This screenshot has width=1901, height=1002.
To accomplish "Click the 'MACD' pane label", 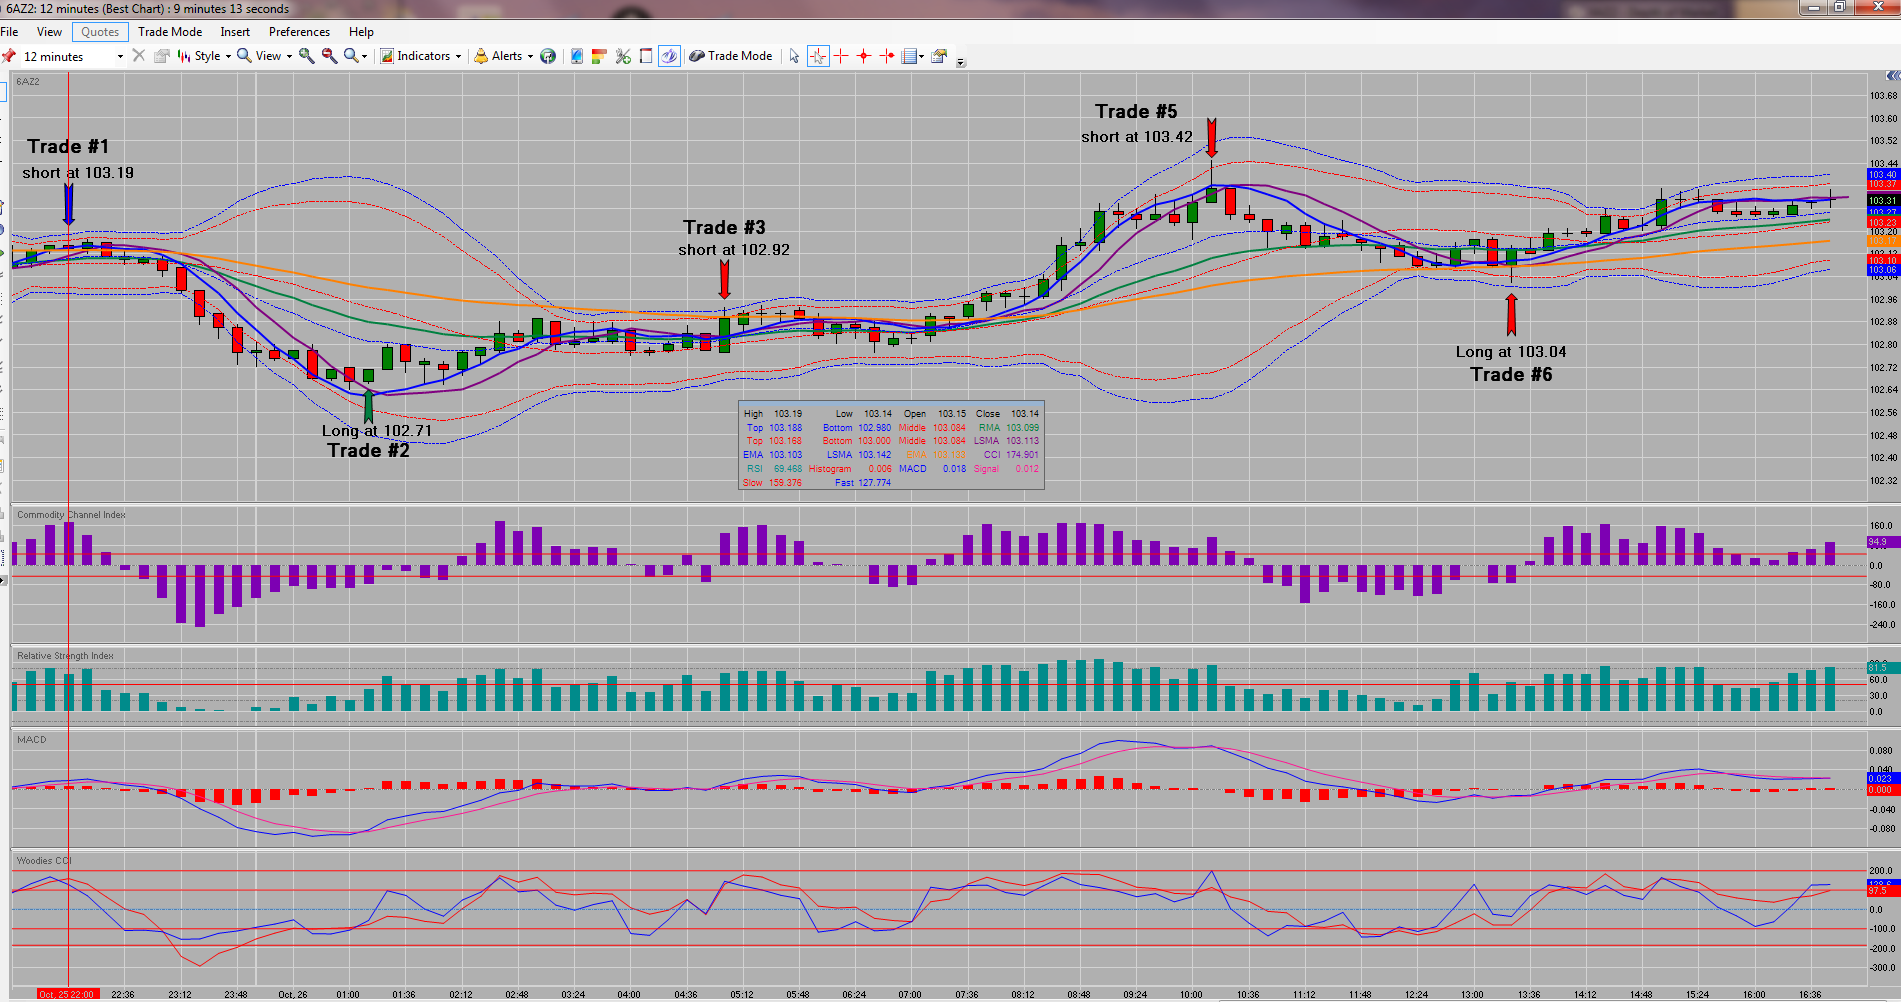I will pos(32,740).
